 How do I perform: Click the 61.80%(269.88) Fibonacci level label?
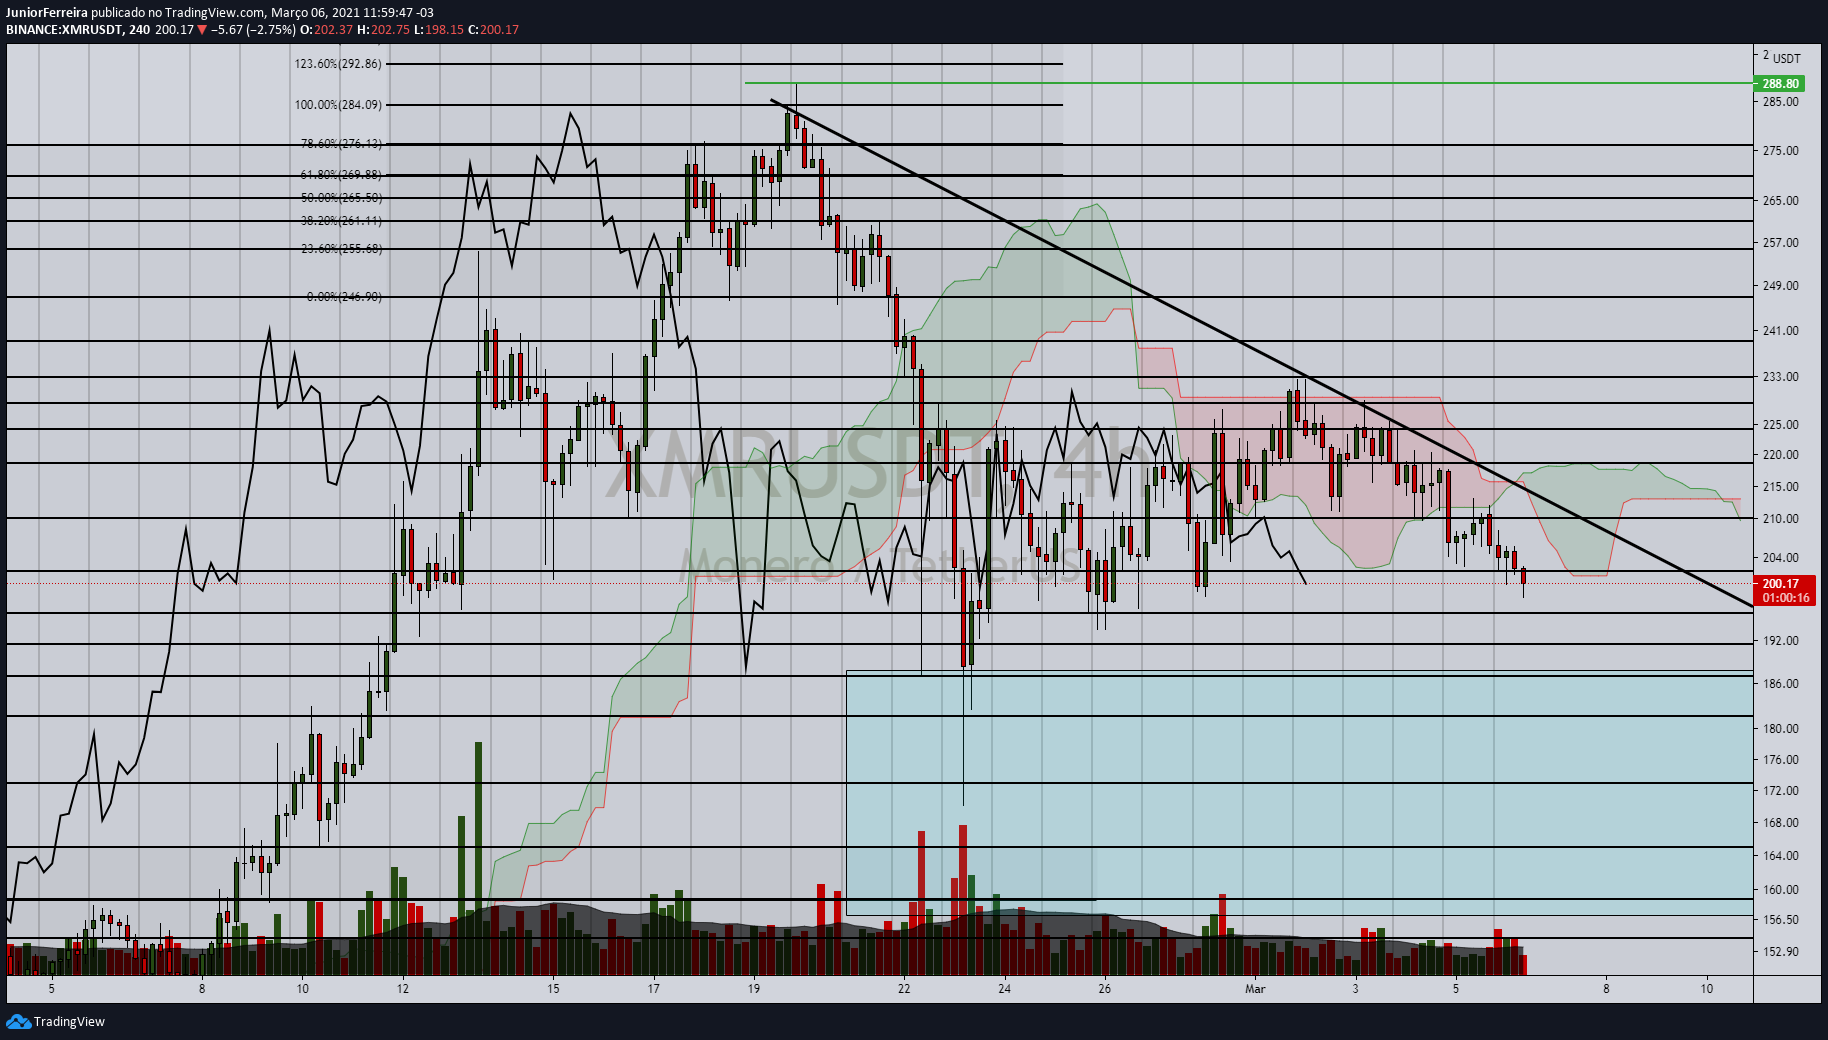(x=341, y=175)
